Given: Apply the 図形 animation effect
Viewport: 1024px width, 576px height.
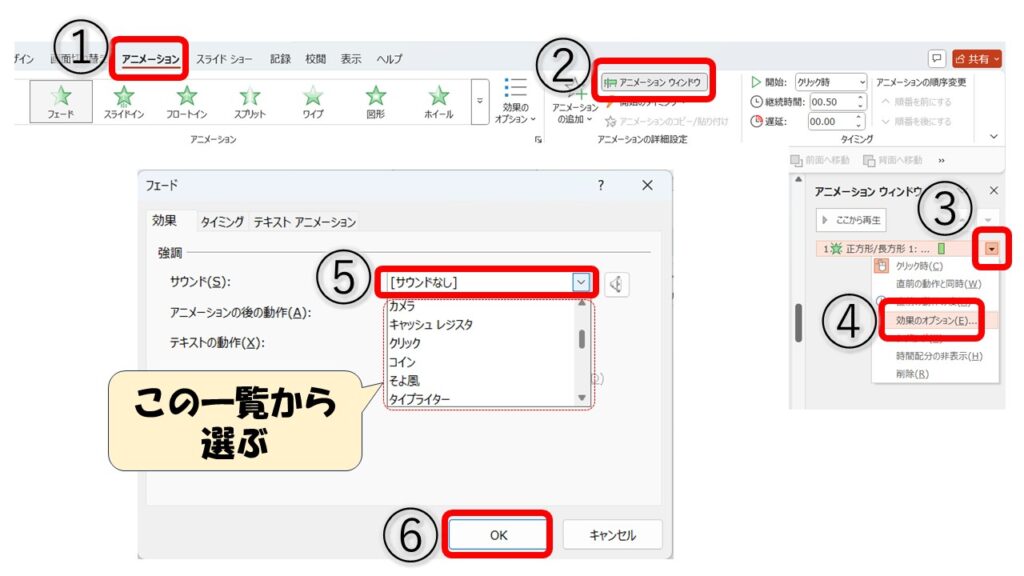Looking at the screenshot, I should pyautogui.click(x=375, y=102).
